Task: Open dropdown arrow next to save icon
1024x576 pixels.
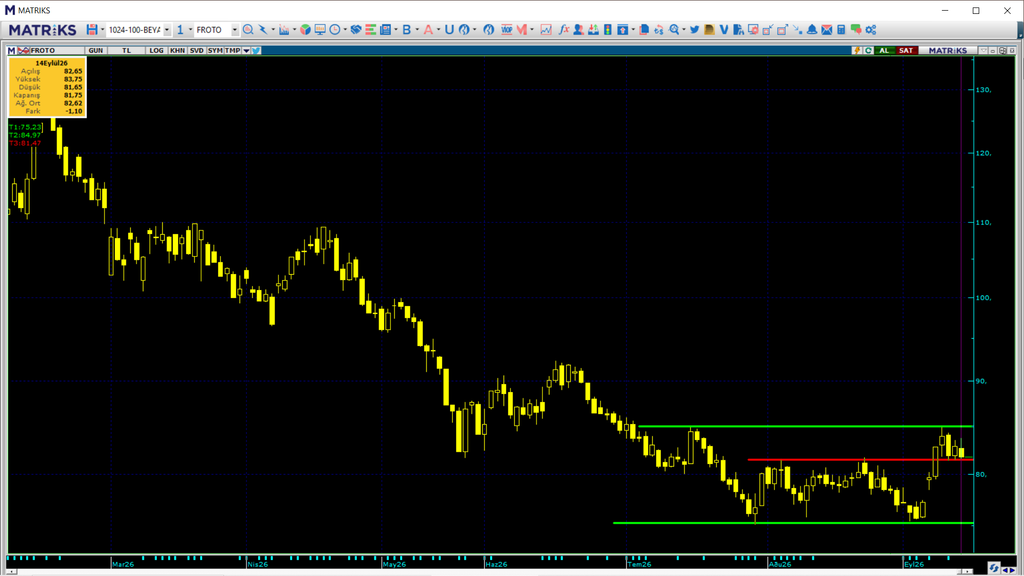Action: point(103,30)
